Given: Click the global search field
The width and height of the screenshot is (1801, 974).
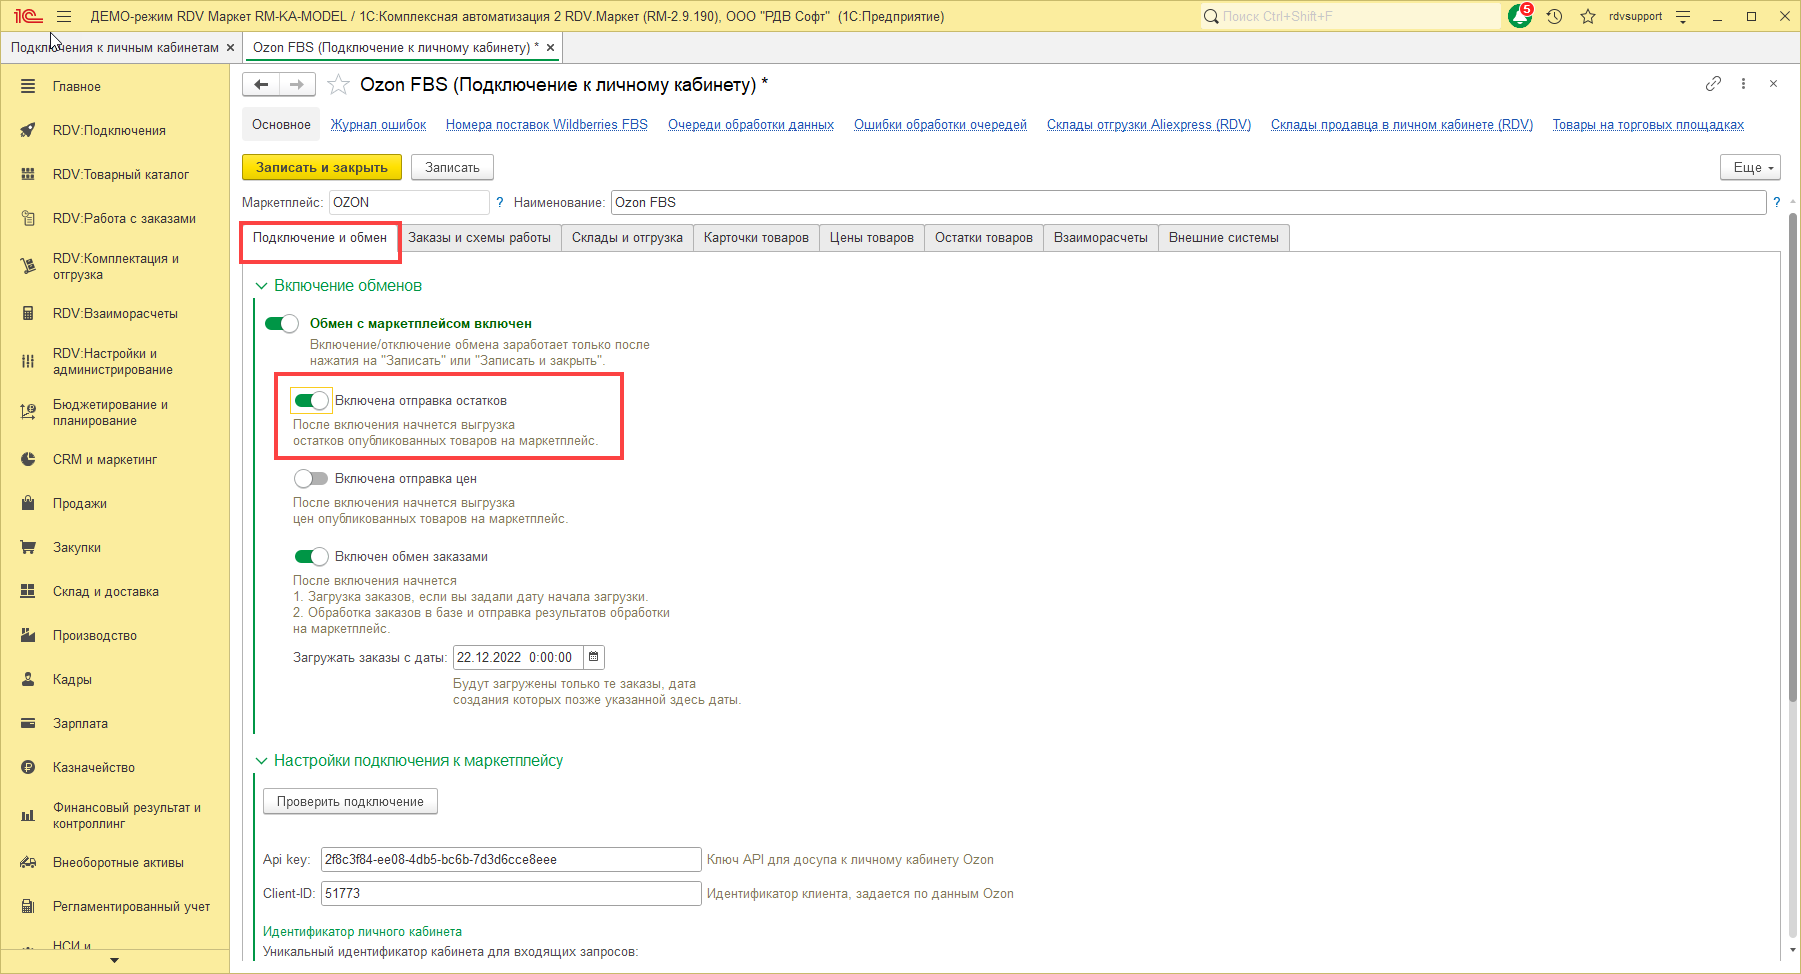Looking at the screenshot, I should [x=1350, y=16].
